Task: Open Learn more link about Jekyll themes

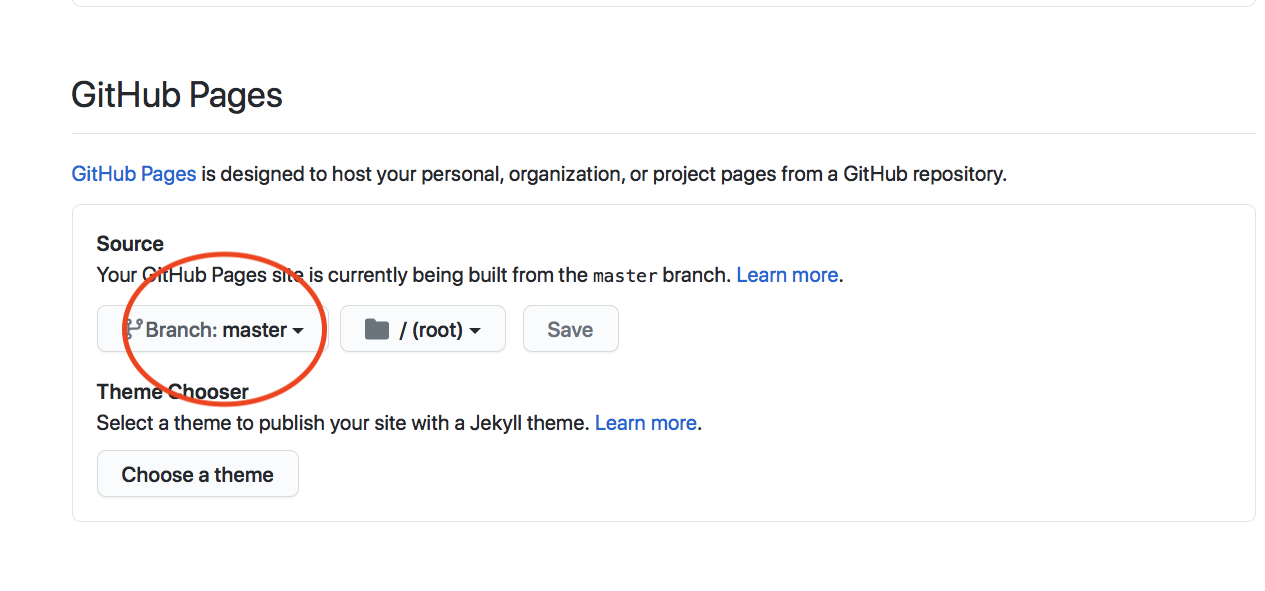Action: pyautogui.click(x=645, y=423)
